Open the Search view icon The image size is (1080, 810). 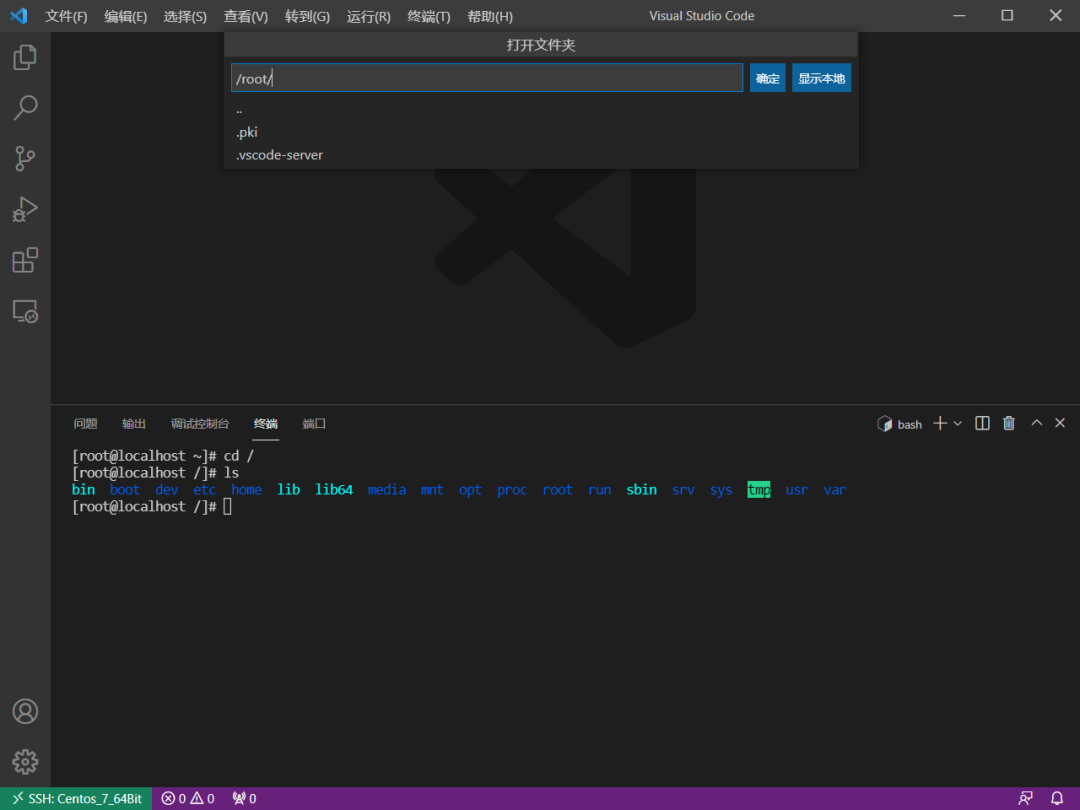(x=25, y=108)
